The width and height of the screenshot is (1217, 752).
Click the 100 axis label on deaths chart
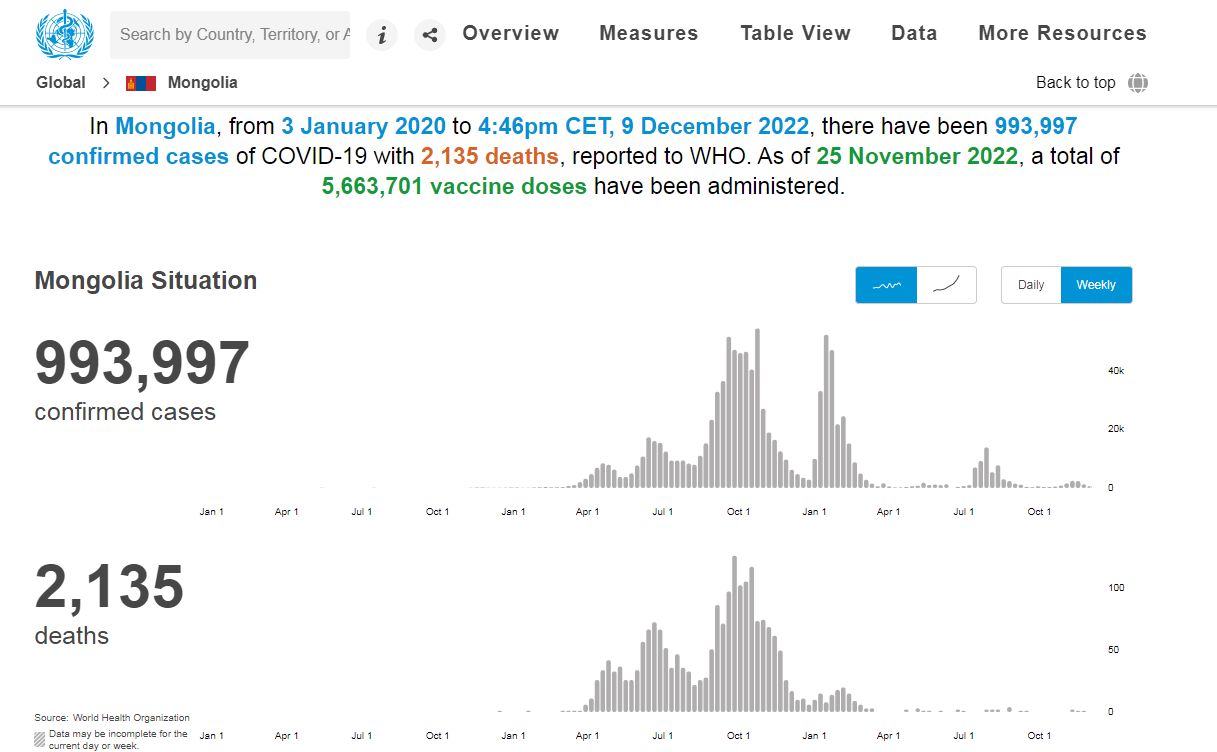pyautogui.click(x=1116, y=588)
